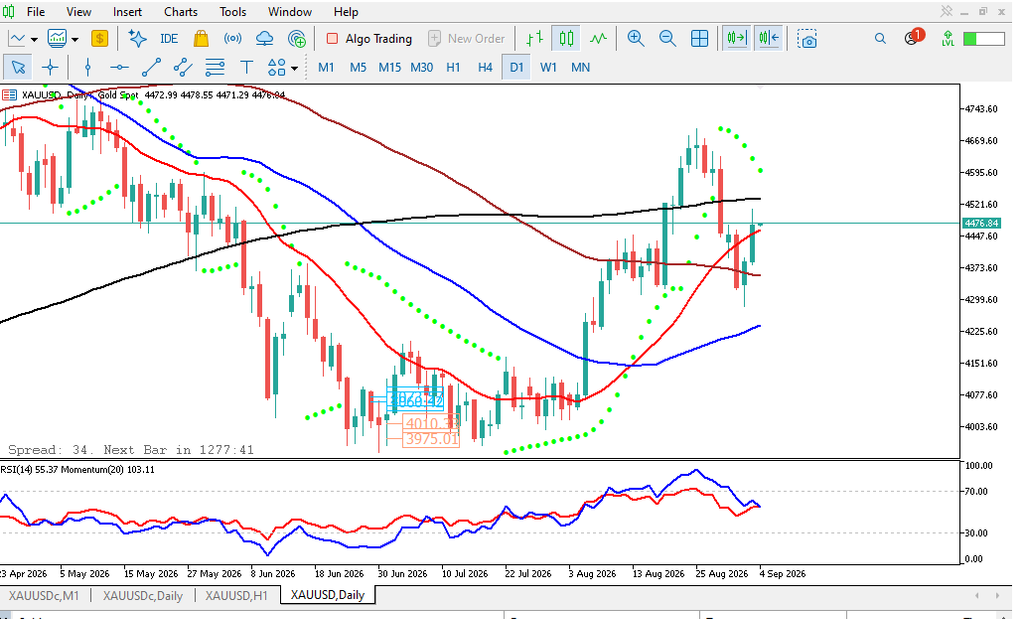Open the IDE MetaEditor button
This screenshot has height=619, width=1024.
pyautogui.click(x=169, y=39)
